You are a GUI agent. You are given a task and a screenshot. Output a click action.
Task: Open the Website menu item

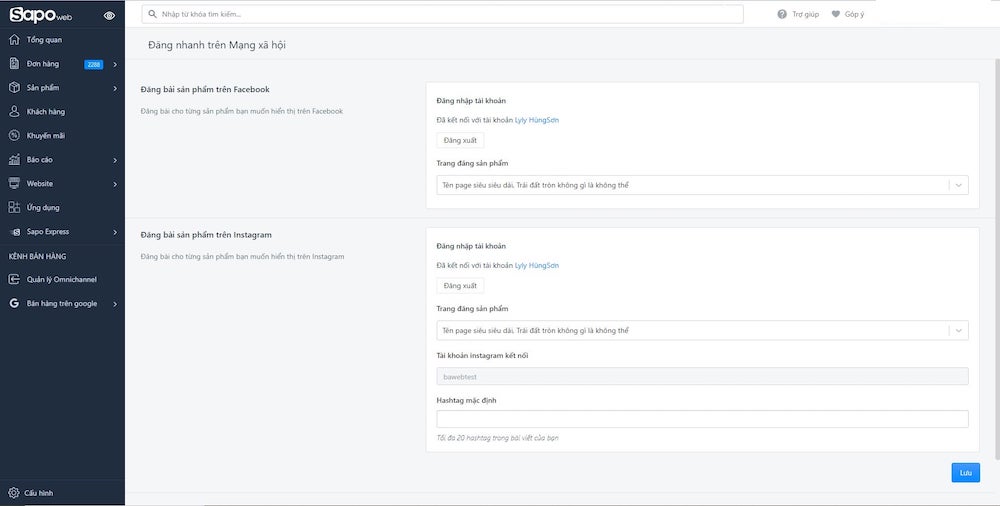pyautogui.click(x=40, y=184)
